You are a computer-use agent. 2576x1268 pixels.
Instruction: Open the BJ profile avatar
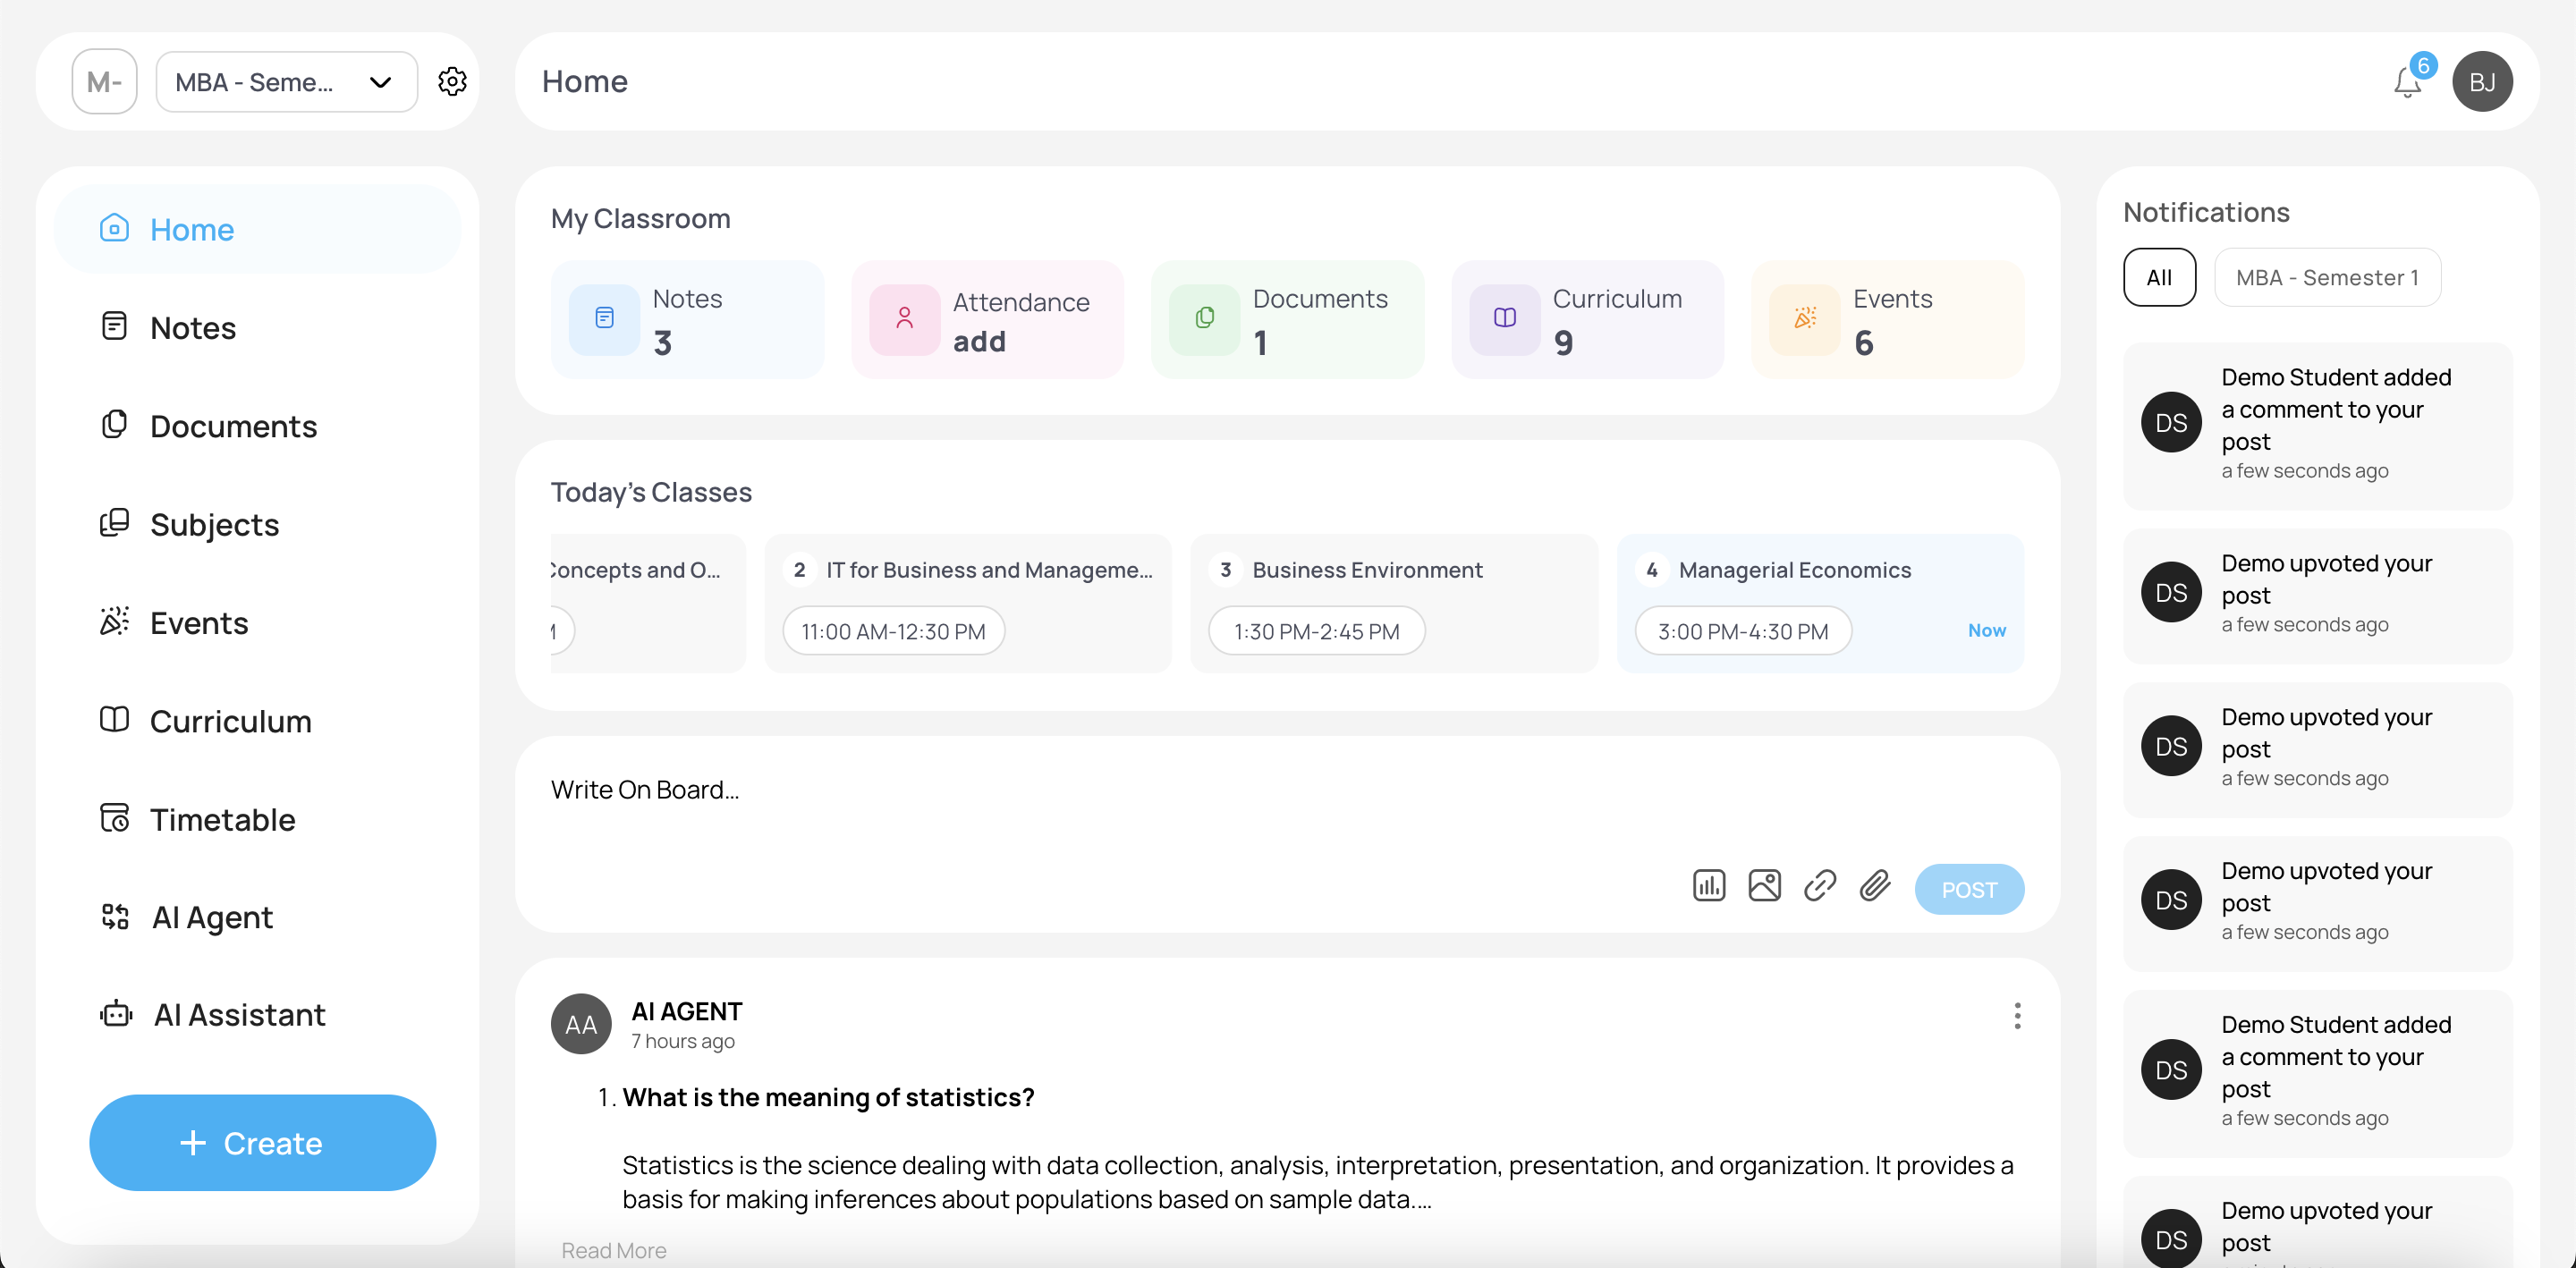[x=2482, y=81]
